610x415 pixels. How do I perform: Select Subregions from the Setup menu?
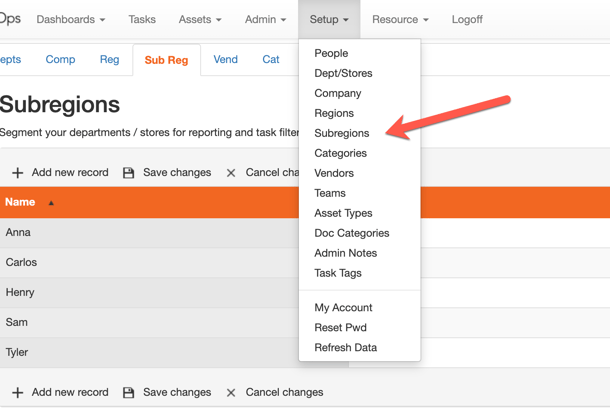341,133
